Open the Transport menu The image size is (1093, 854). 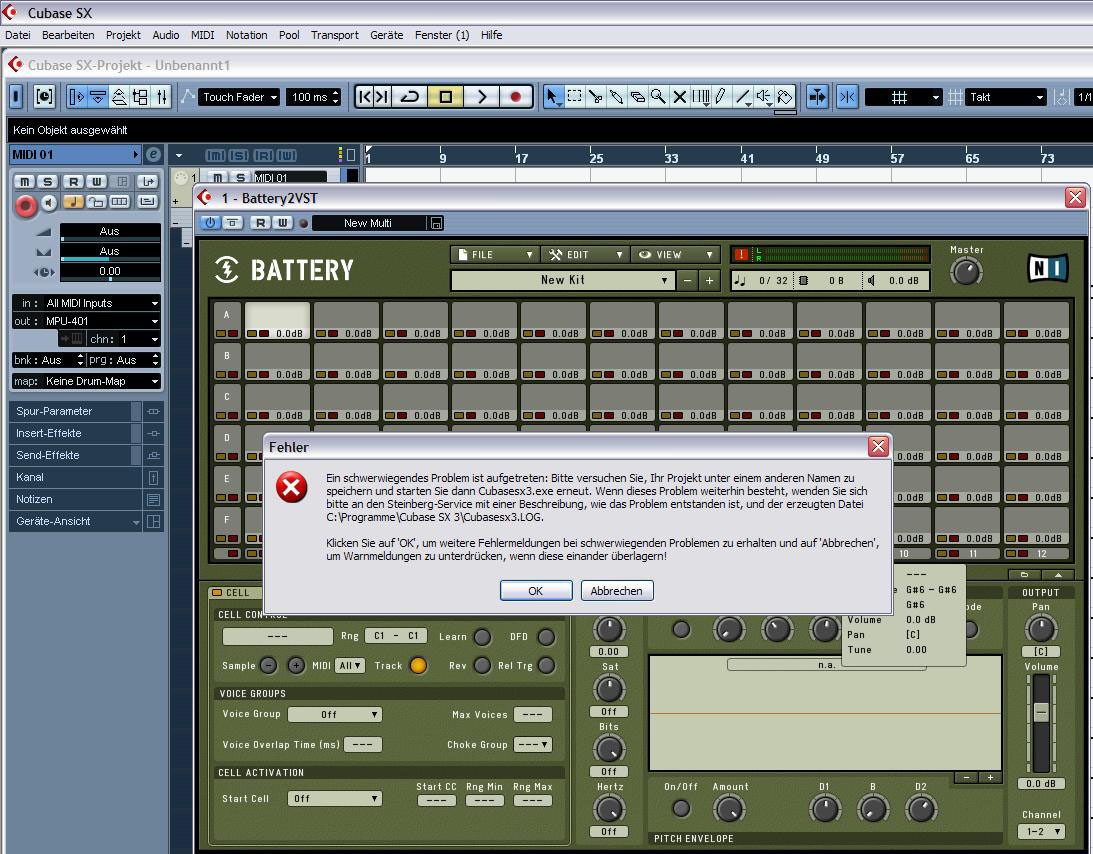click(335, 35)
